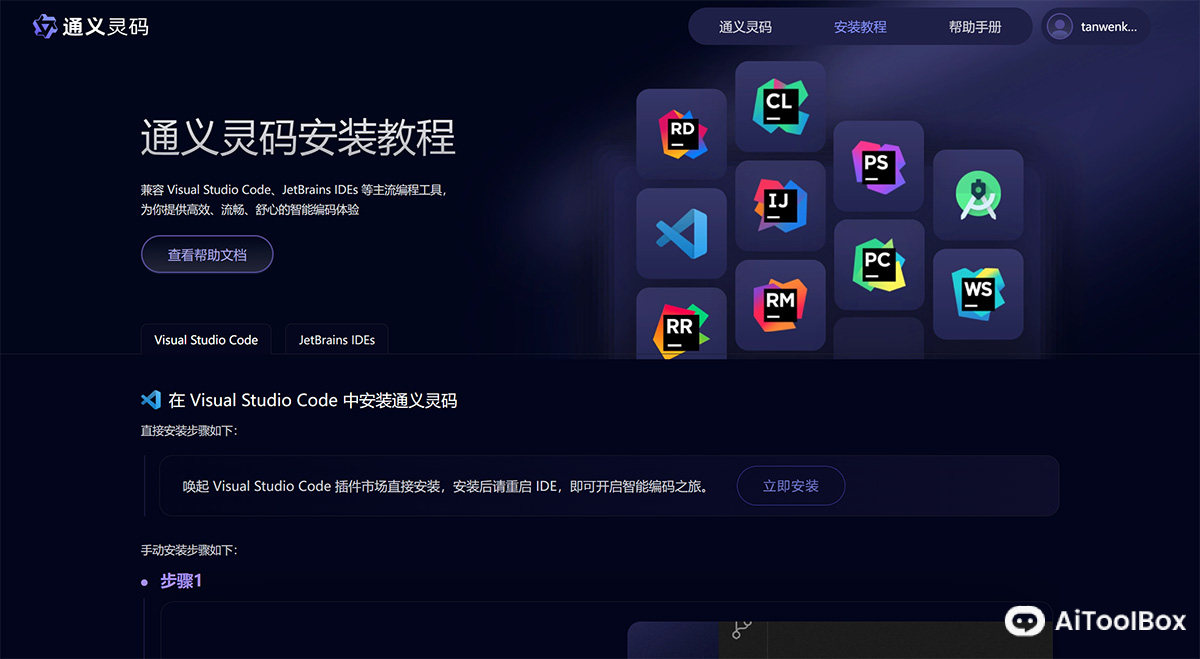This screenshot has width=1200, height=659.
Task: Go to 安装教程 in the navigation bar
Action: coord(860,27)
